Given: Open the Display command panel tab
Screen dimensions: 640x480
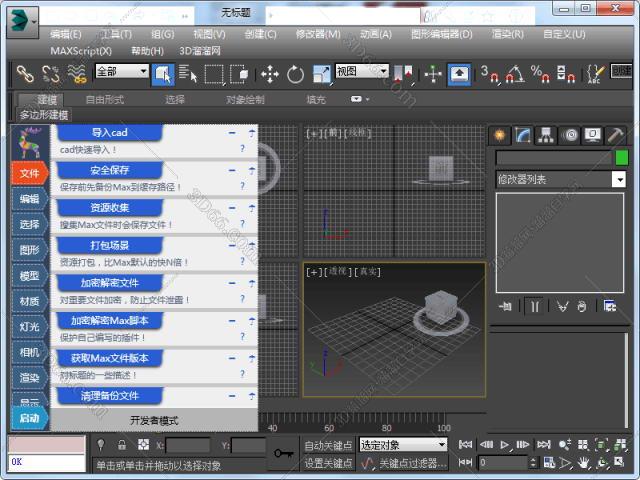Looking at the screenshot, I should coord(592,135).
